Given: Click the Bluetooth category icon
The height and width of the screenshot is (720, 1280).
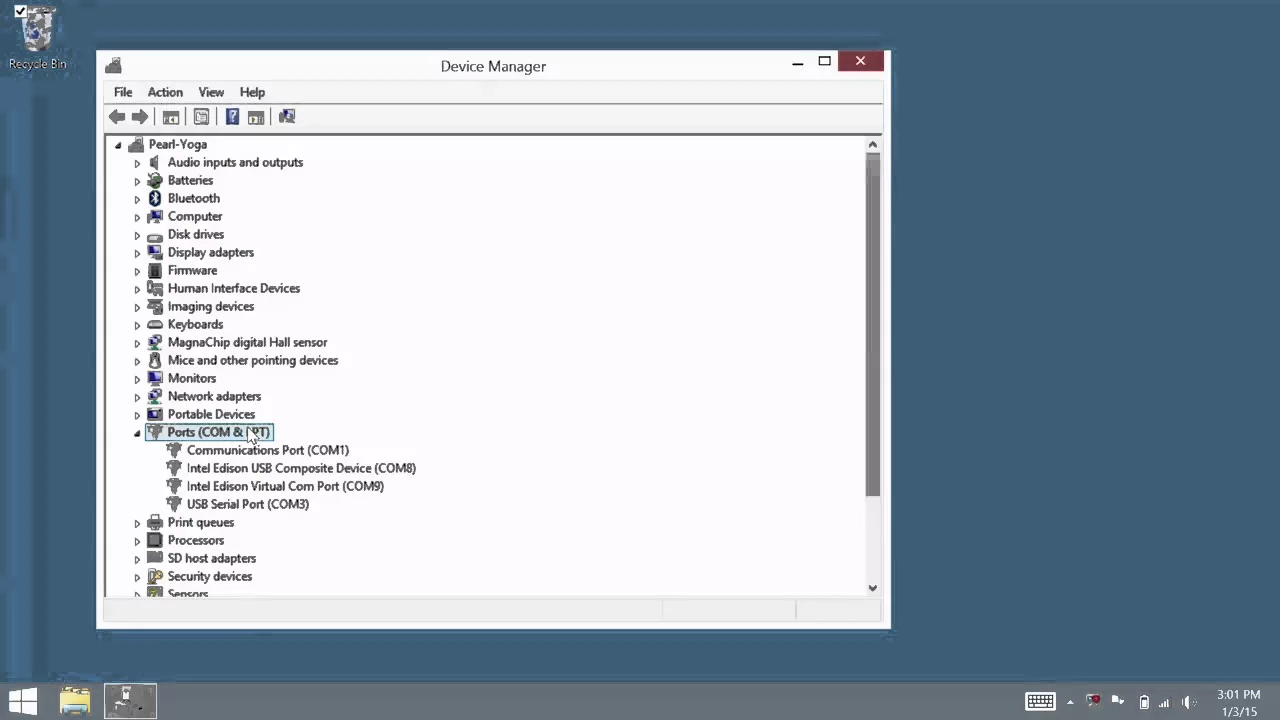Looking at the screenshot, I should tap(155, 198).
